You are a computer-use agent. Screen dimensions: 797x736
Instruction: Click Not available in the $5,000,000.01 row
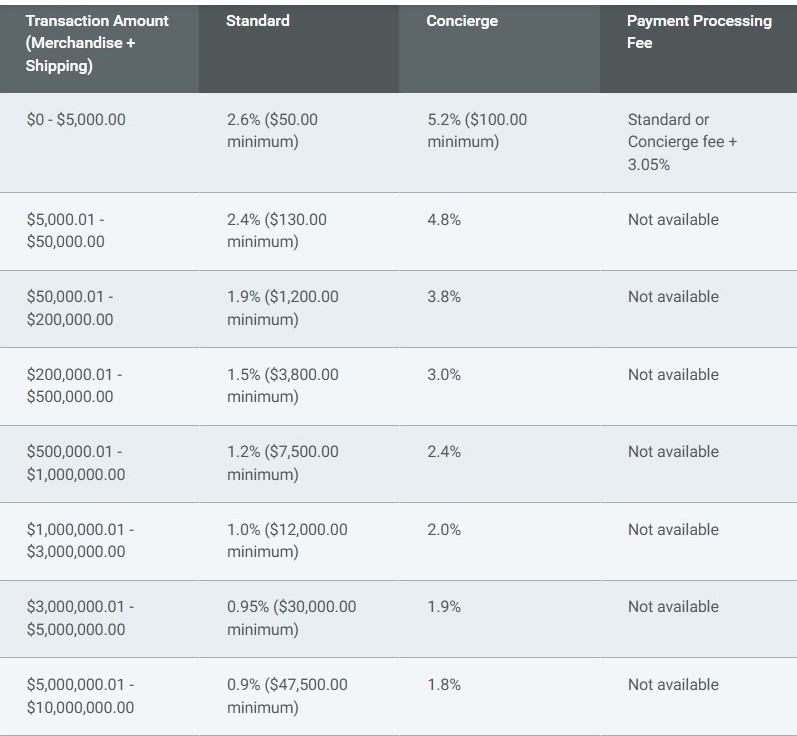(673, 685)
